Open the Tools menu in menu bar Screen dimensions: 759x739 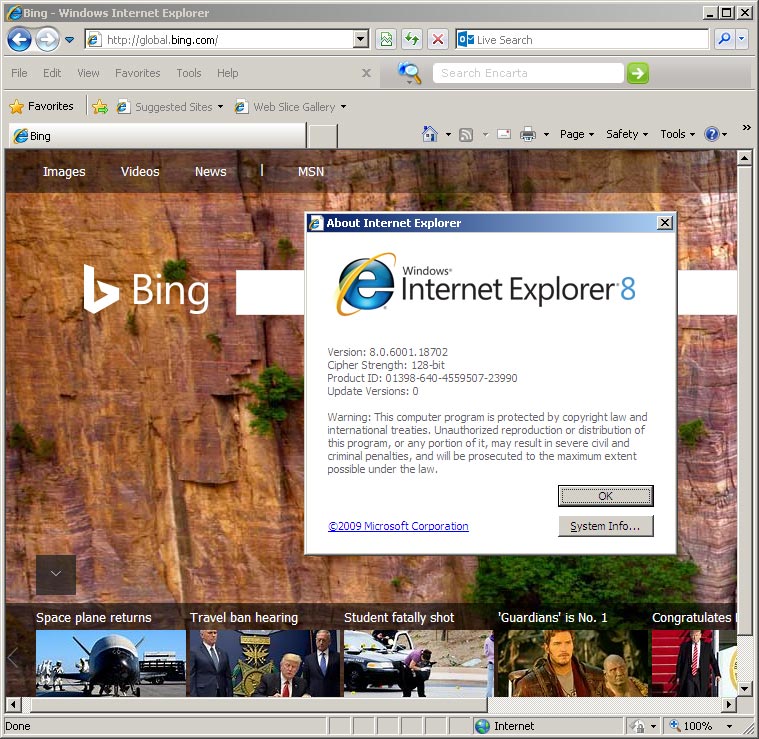[x=189, y=73]
